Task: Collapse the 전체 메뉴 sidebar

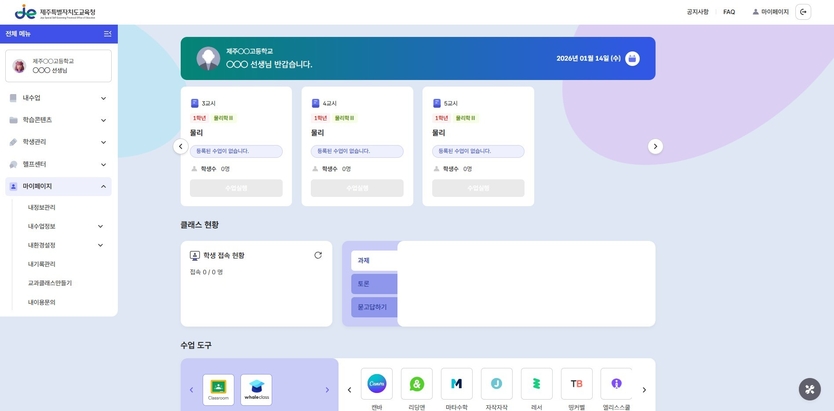Action: 107,34
